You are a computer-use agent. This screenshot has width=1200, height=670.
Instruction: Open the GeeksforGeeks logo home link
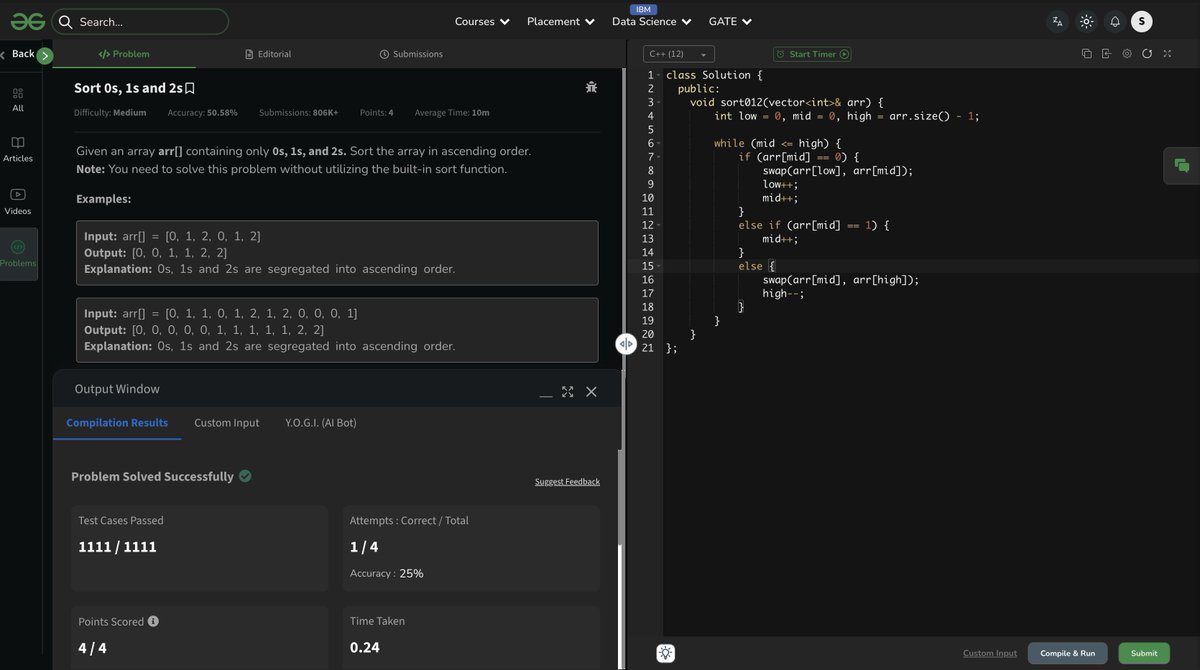[28, 21]
